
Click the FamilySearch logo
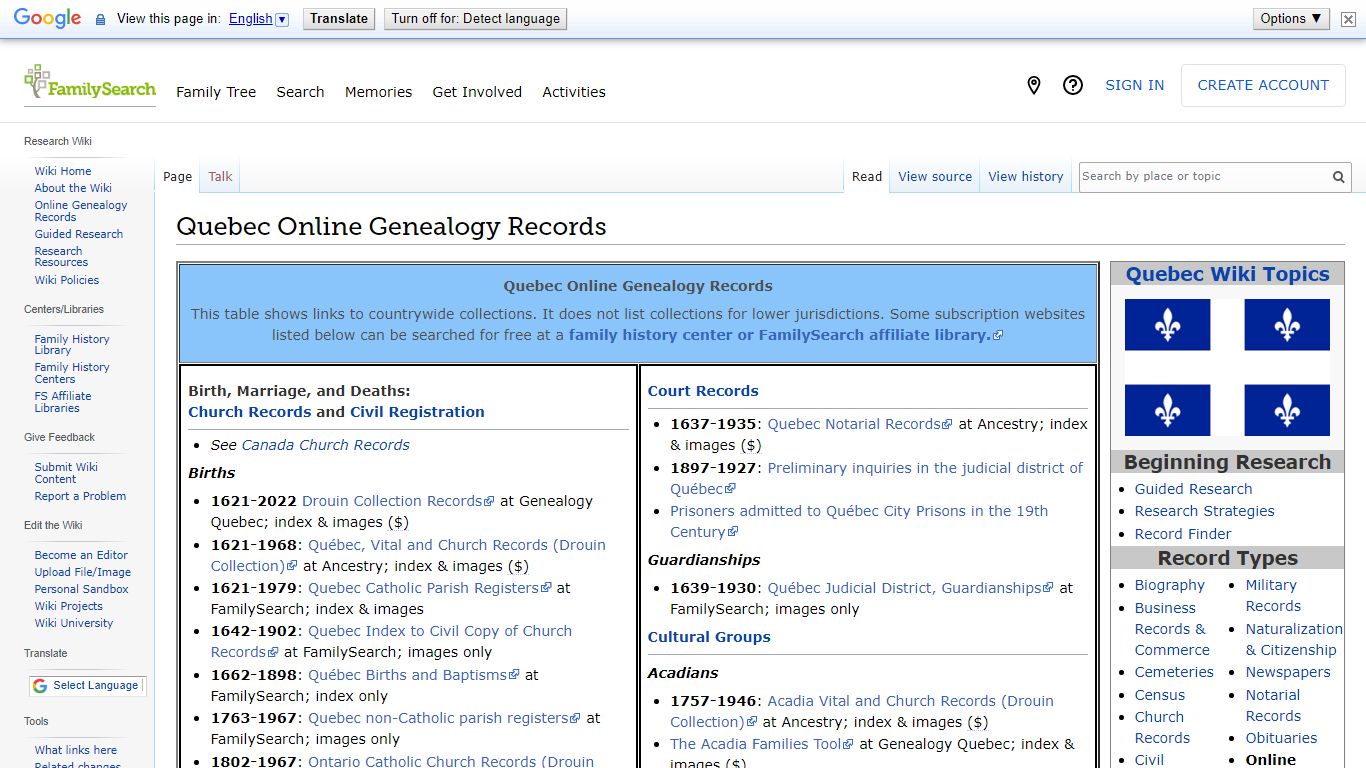[90, 84]
